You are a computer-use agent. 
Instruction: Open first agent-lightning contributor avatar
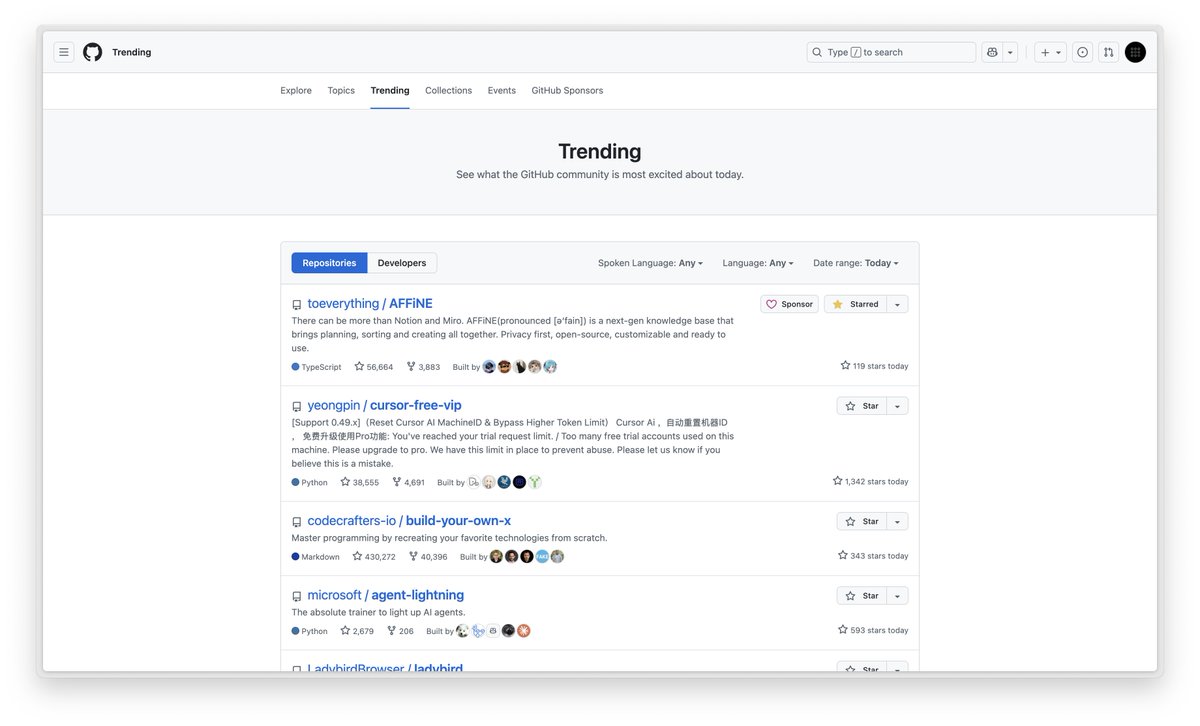tap(462, 631)
